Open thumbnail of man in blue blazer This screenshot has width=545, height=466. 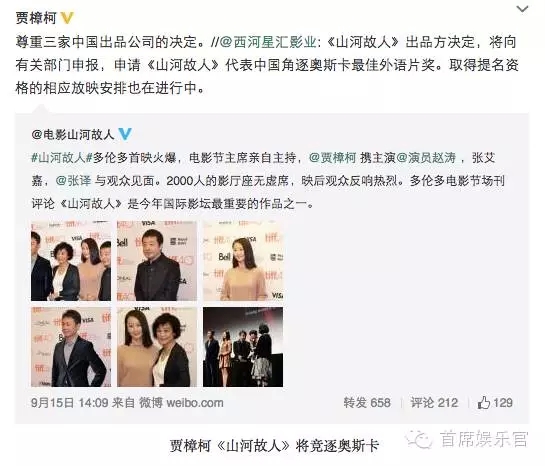tap(71, 347)
